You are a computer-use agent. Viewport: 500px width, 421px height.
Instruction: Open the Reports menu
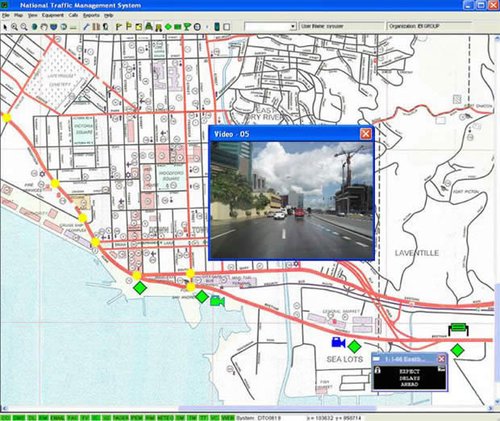point(91,15)
